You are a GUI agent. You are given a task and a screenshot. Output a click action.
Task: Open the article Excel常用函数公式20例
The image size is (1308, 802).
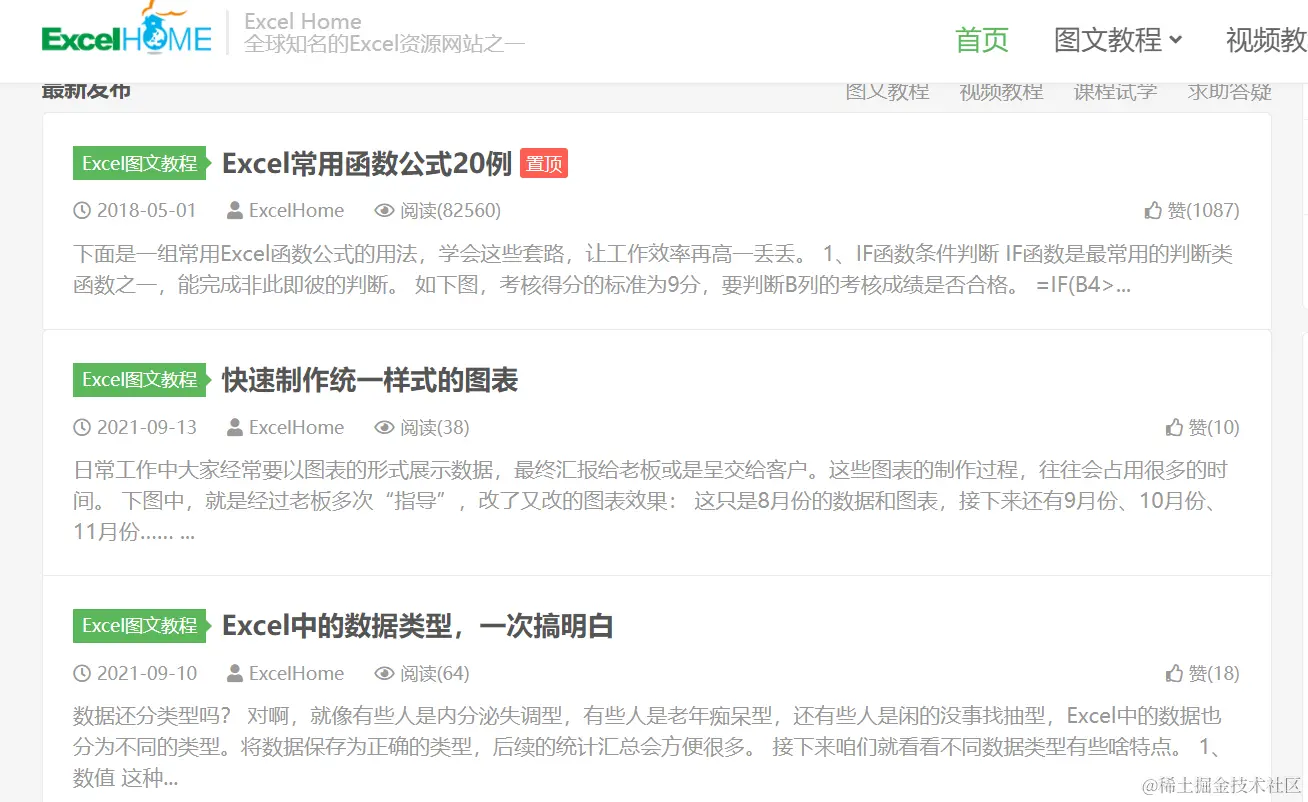366,162
